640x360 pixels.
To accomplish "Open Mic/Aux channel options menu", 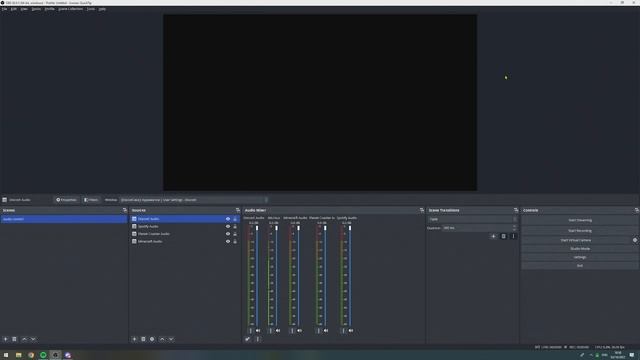I will (x=270, y=331).
